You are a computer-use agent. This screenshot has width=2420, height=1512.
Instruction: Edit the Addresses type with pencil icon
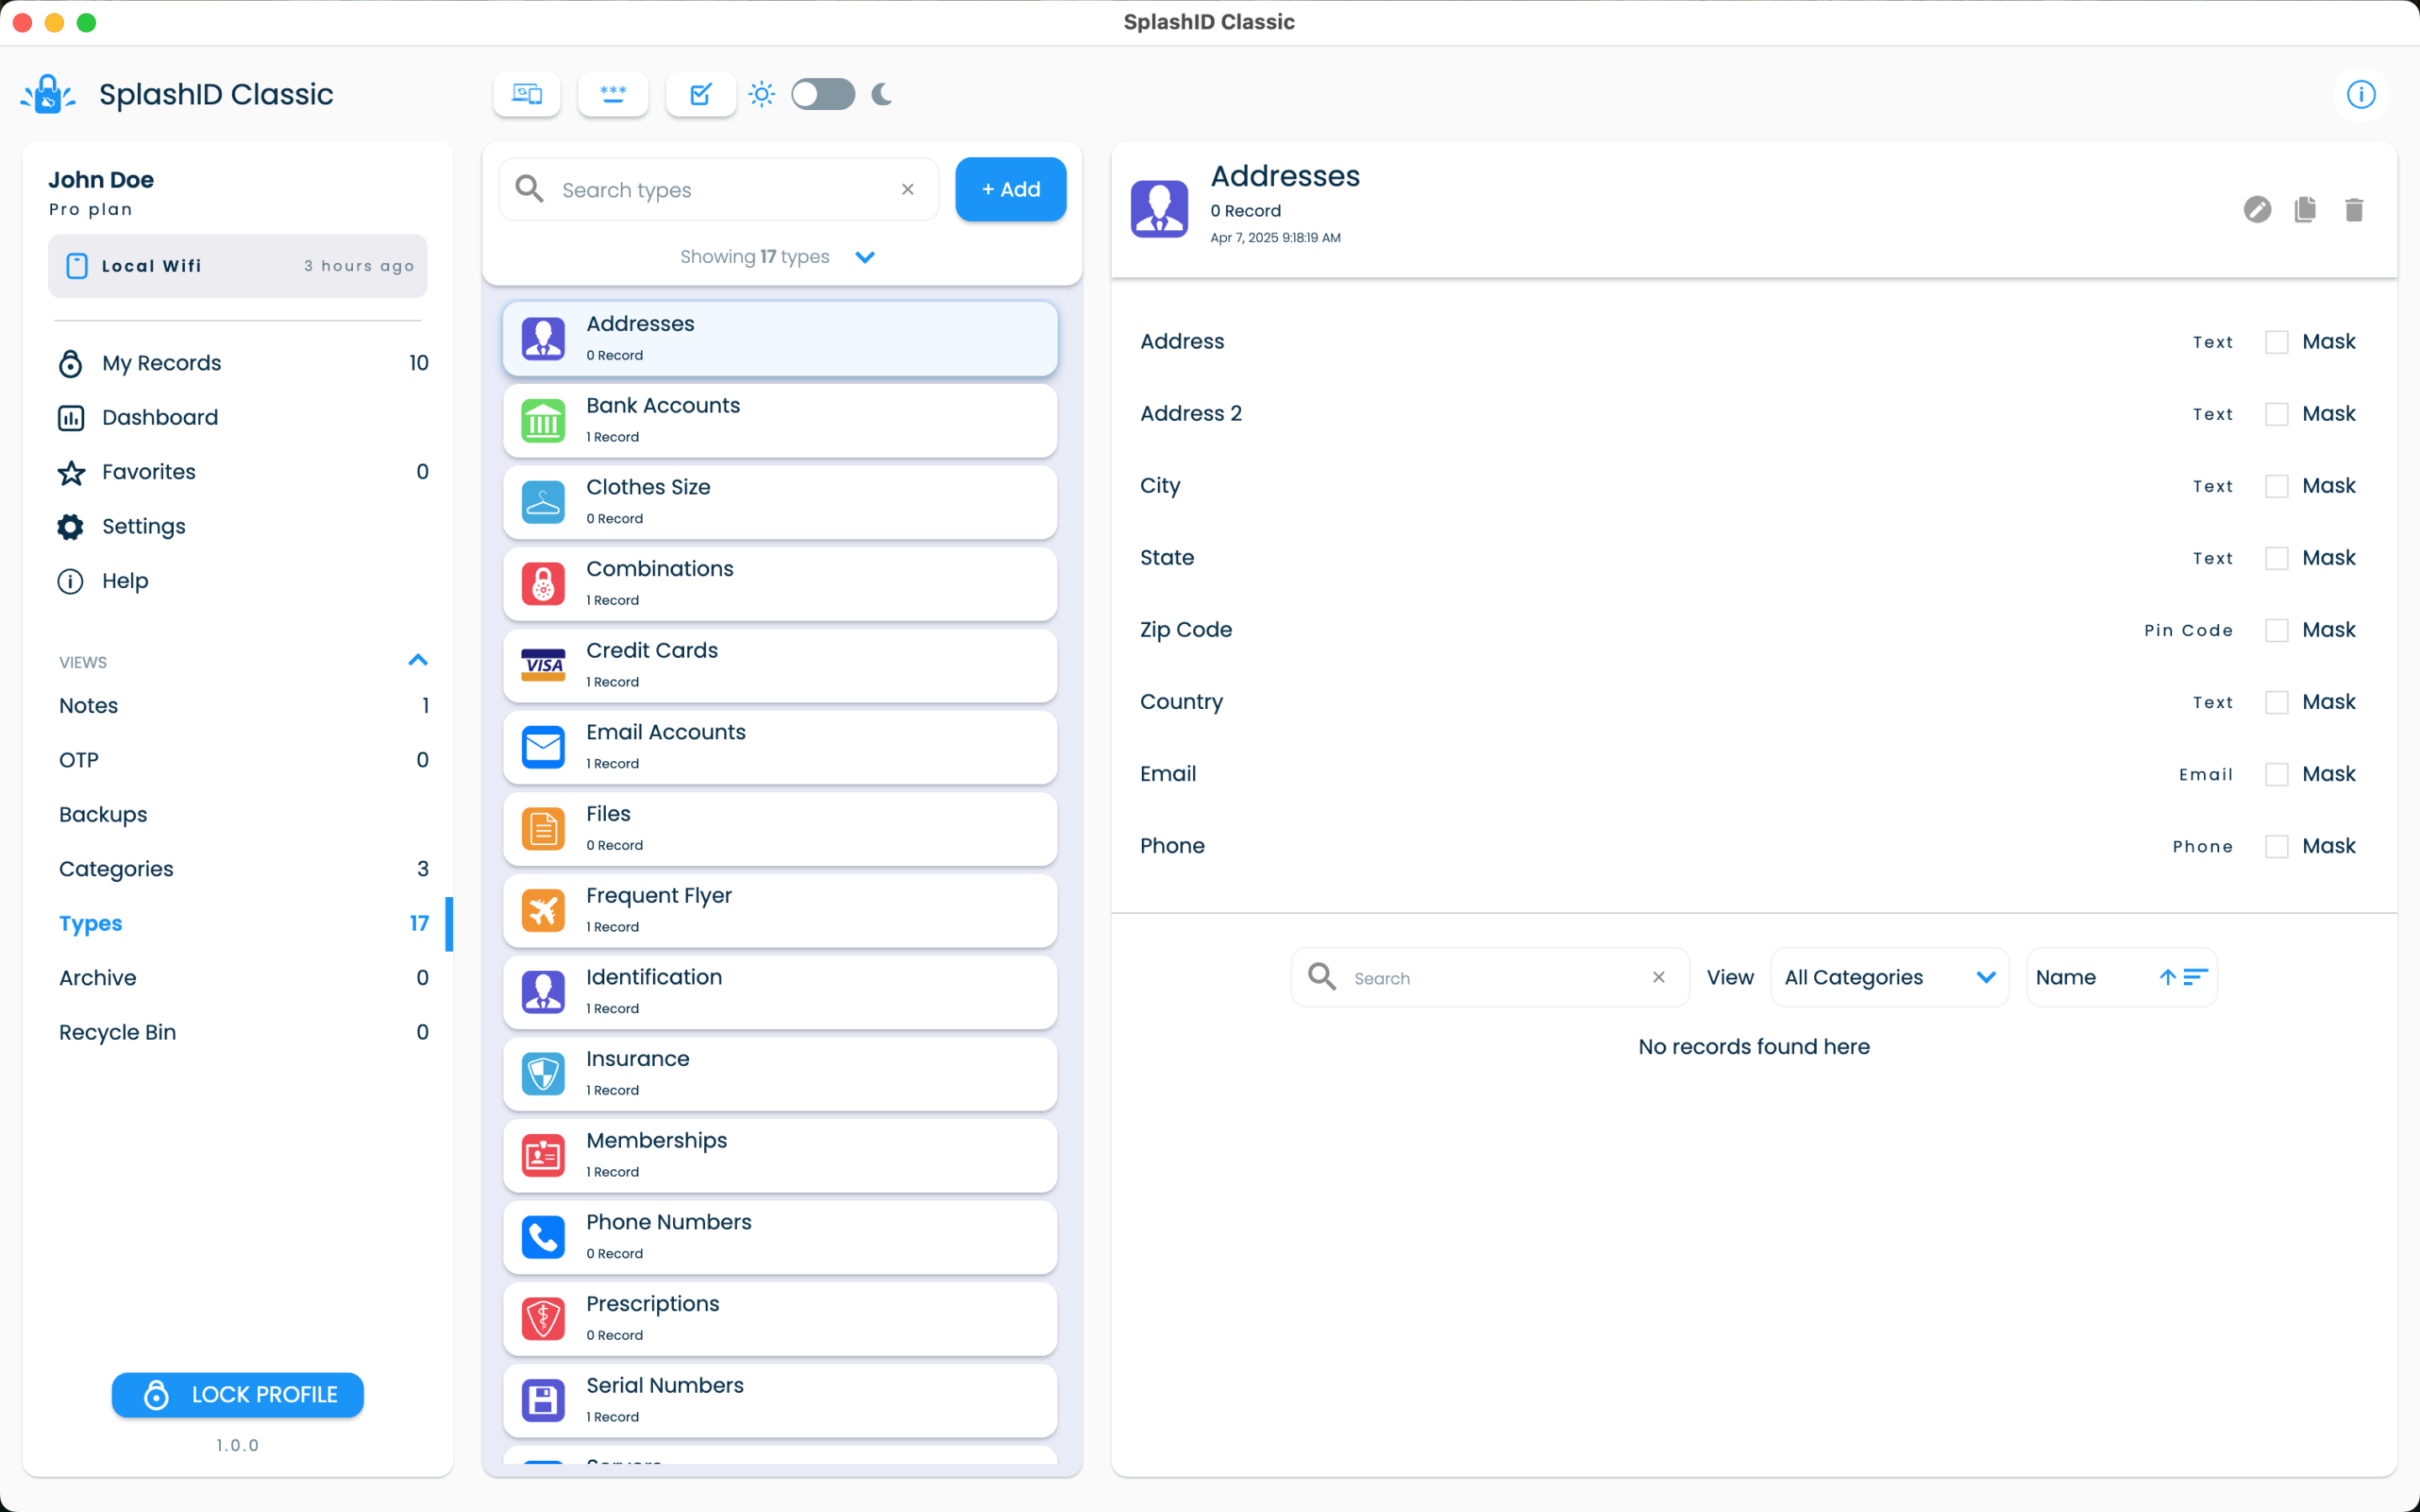(x=2257, y=209)
